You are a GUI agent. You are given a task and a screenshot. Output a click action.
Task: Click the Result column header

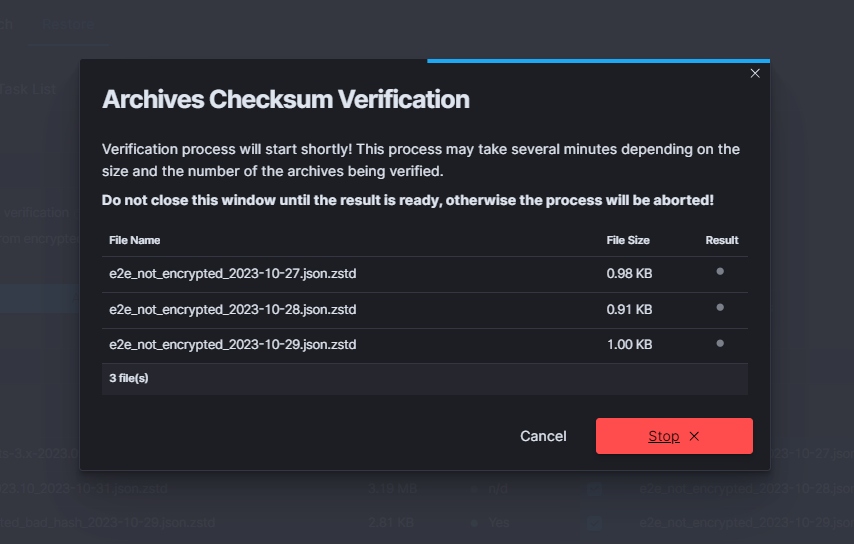pos(721,240)
